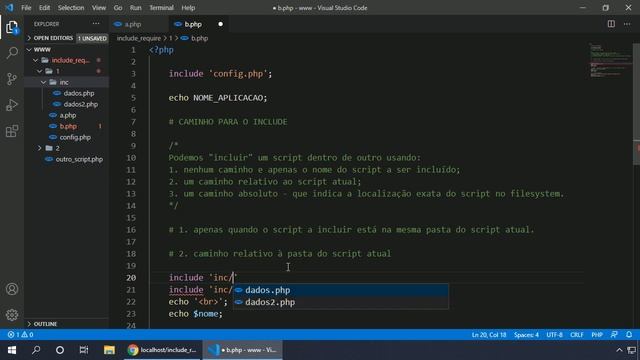
Task: Open Cortana circle on taskbar
Action: click(60, 350)
